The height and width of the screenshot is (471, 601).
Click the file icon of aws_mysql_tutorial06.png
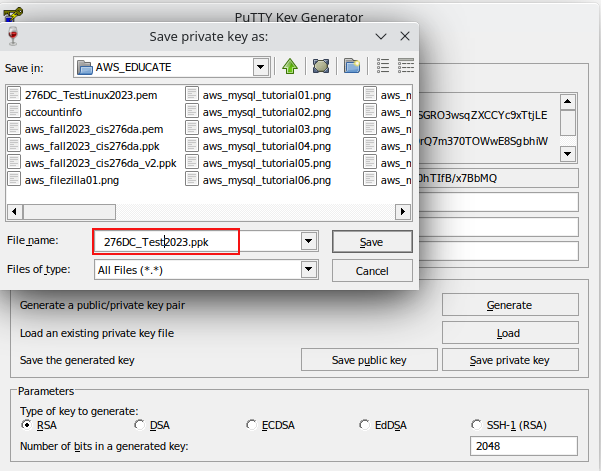[192, 179]
